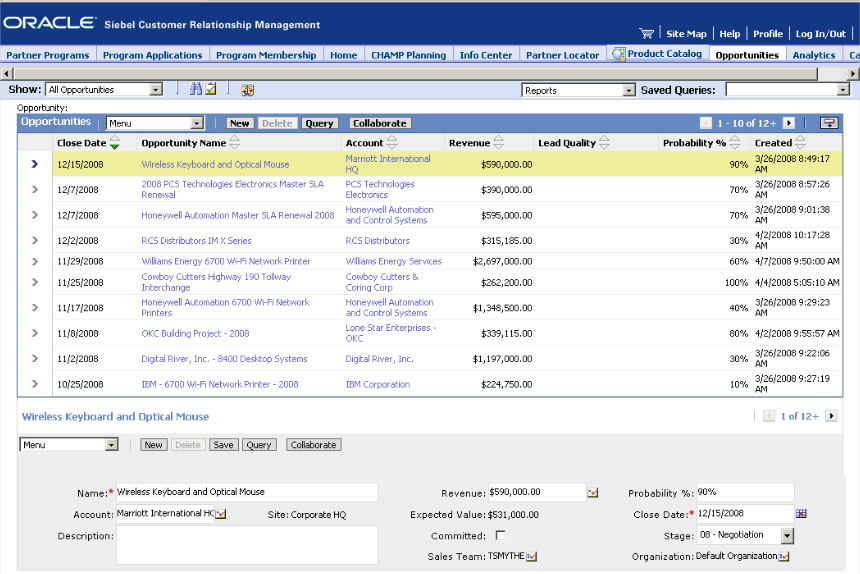Open the Account pick-list icon
The image size is (860, 574).
click(221, 514)
